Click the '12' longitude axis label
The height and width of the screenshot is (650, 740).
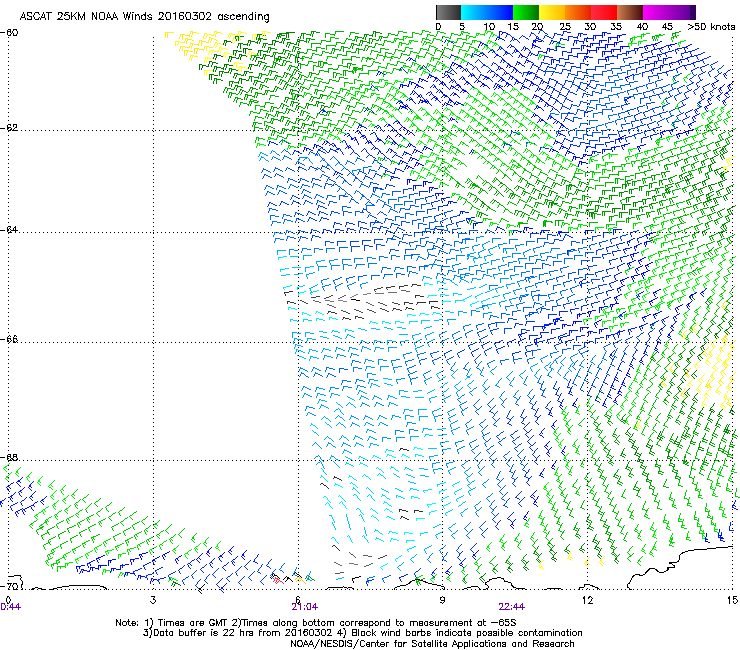[587, 600]
